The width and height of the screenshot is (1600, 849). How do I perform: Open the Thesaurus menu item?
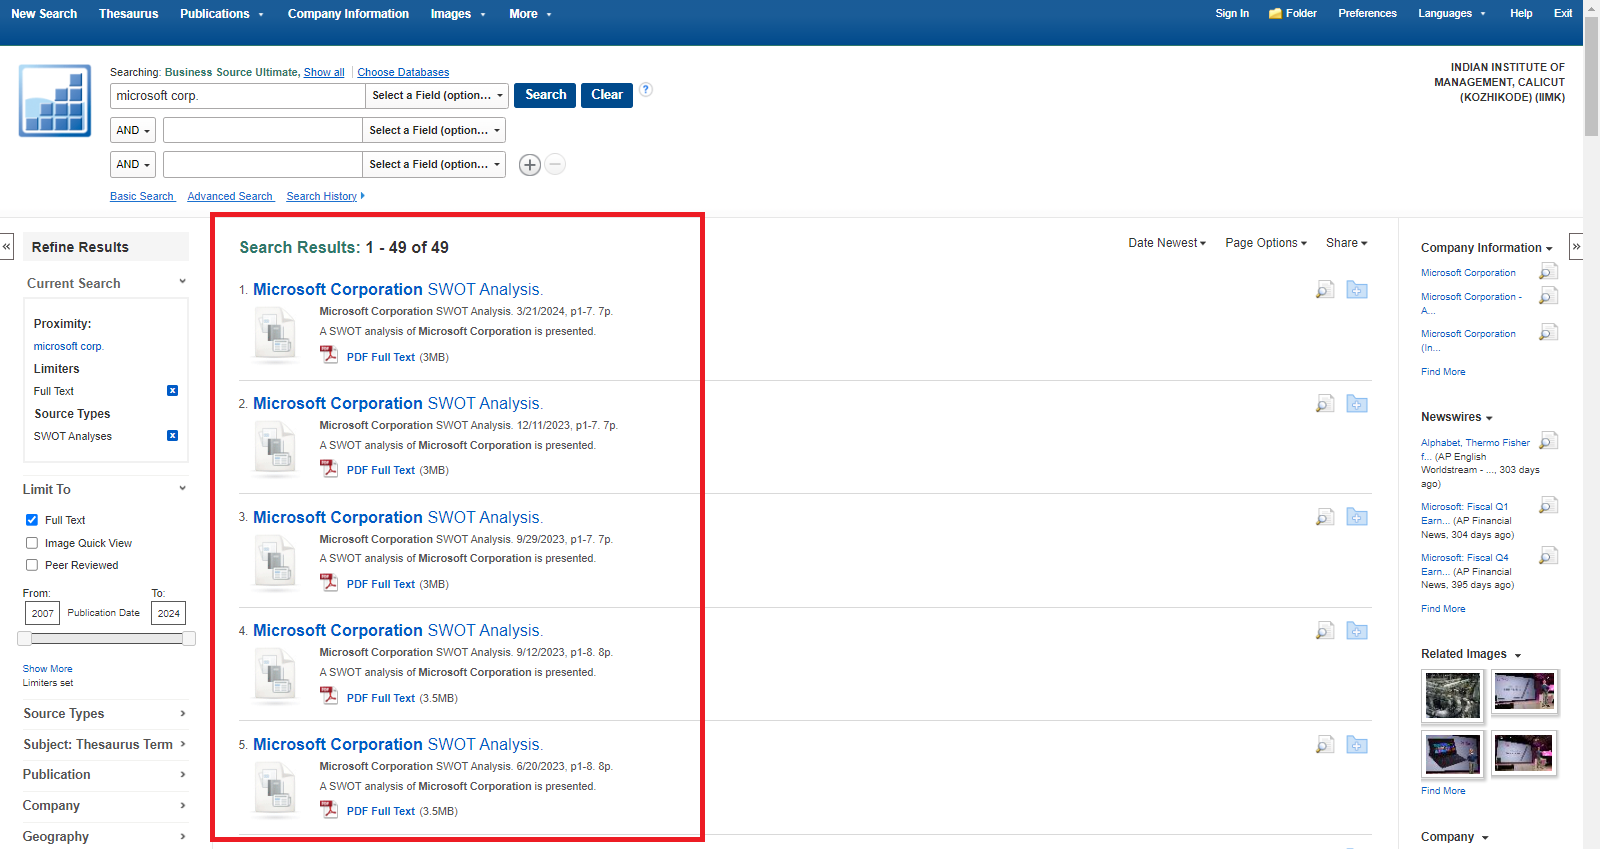tap(128, 14)
